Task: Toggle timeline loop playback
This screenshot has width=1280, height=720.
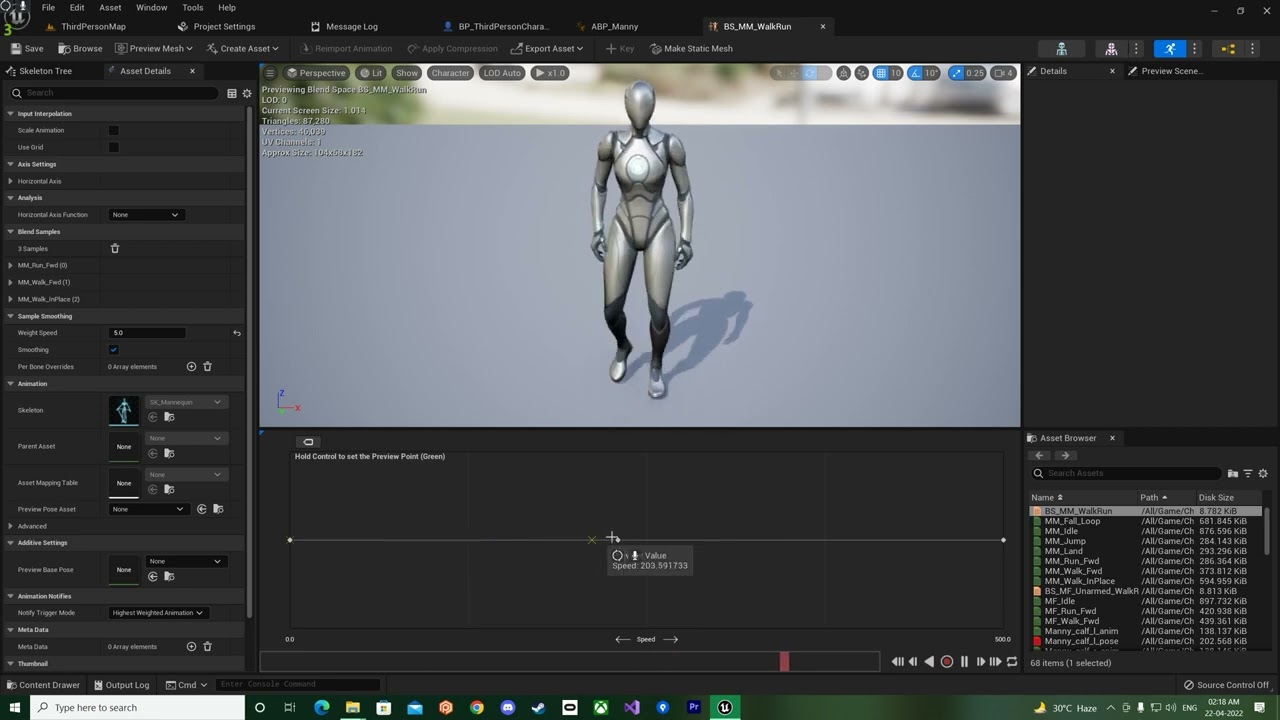Action: pyautogui.click(x=1012, y=662)
